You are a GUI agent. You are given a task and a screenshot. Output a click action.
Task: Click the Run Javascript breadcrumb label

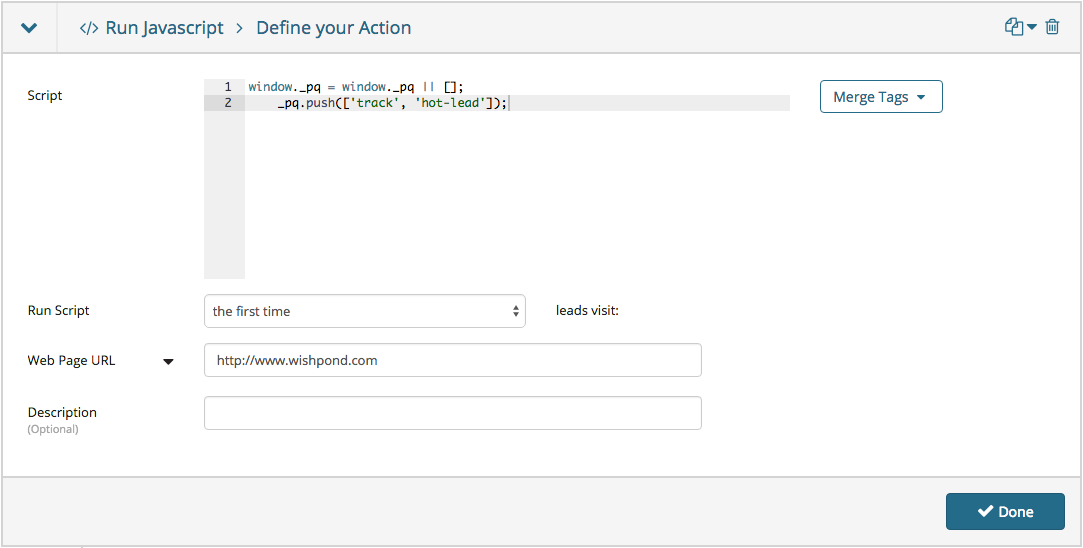164,28
